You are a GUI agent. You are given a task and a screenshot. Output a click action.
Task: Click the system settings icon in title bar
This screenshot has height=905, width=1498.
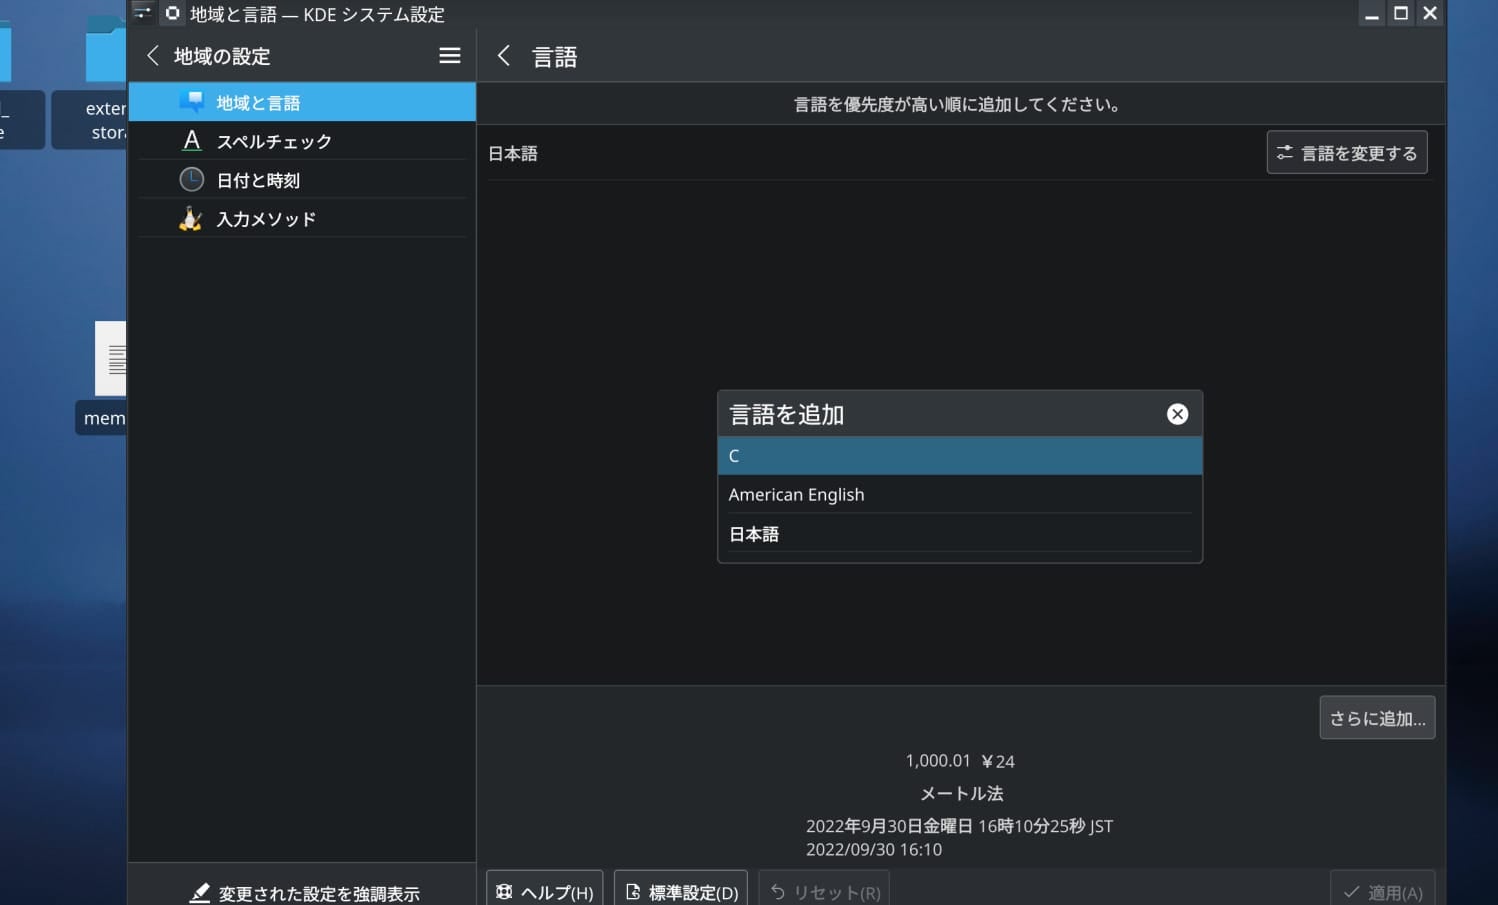click(172, 13)
